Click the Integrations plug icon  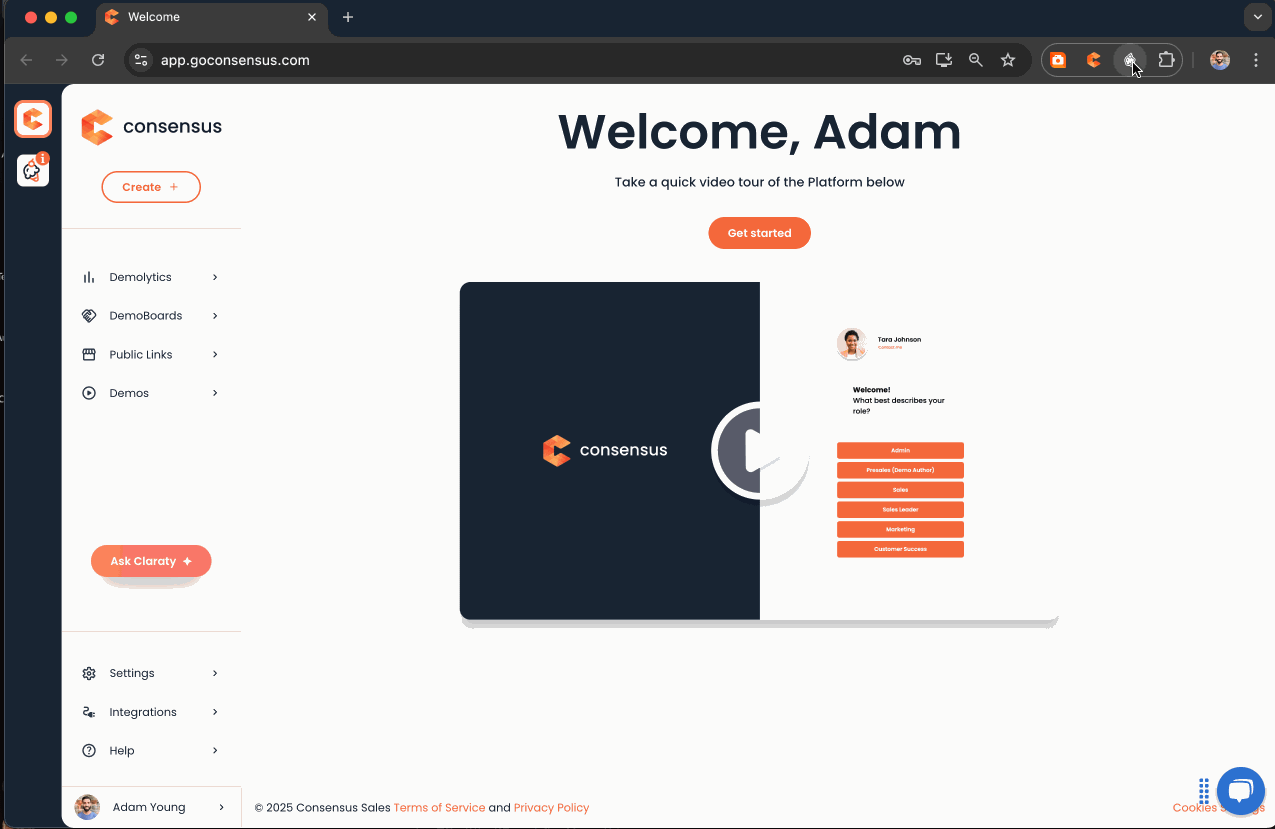[89, 712]
